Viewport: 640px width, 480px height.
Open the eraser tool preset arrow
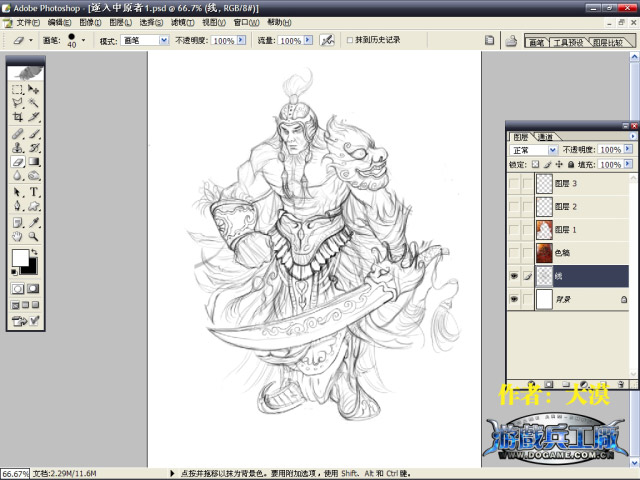click(x=31, y=40)
